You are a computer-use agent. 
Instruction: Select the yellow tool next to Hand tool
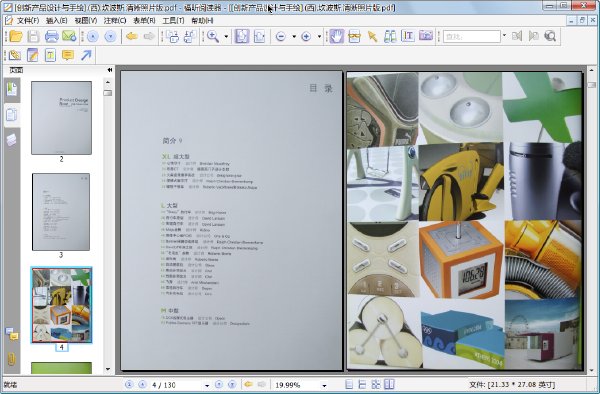pos(354,36)
